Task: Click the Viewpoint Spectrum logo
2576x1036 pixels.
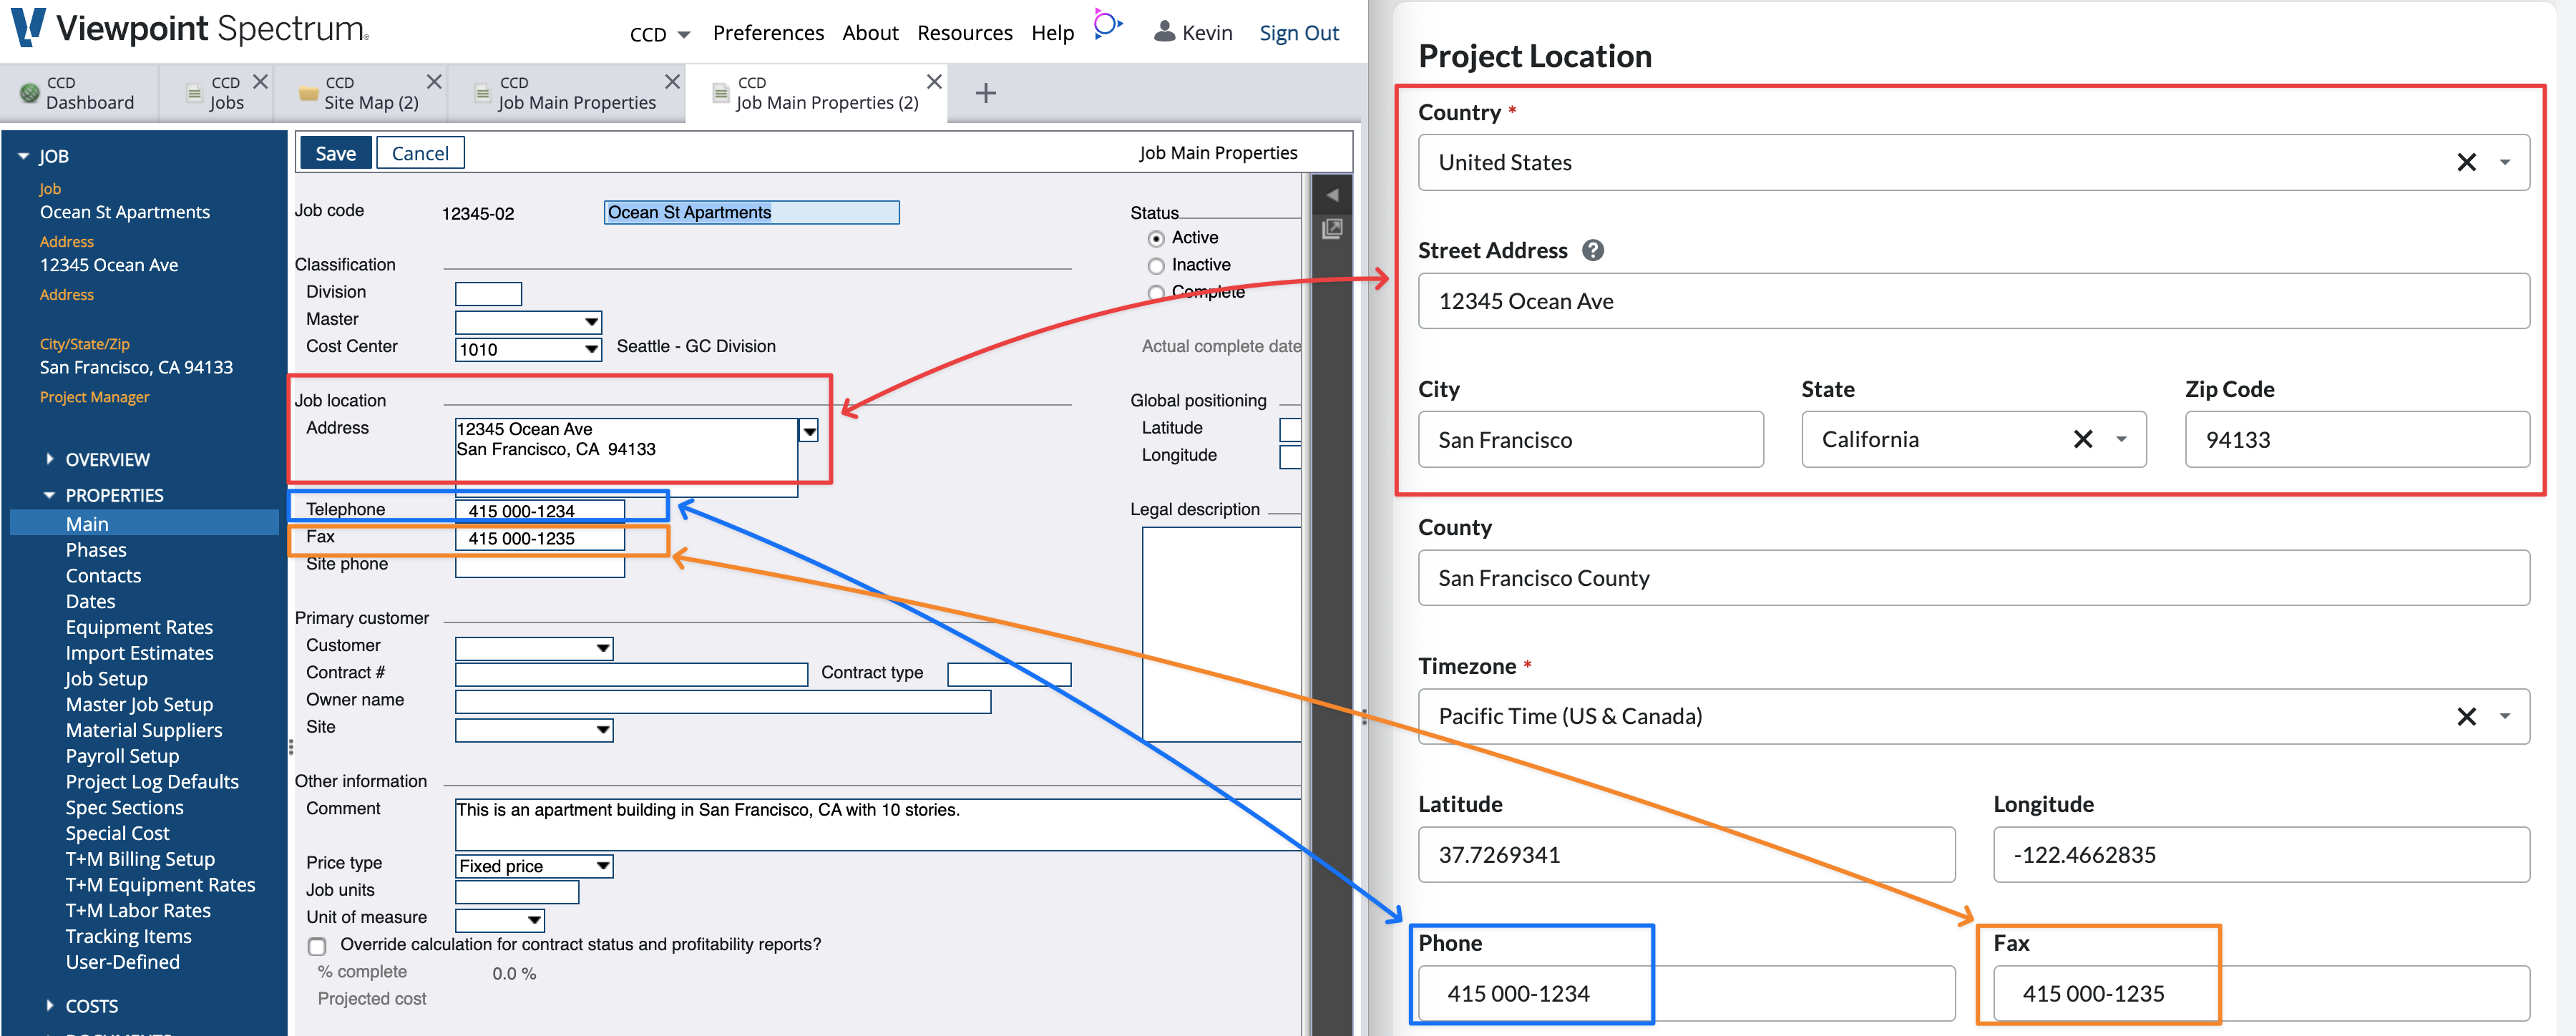Action: 190,28
